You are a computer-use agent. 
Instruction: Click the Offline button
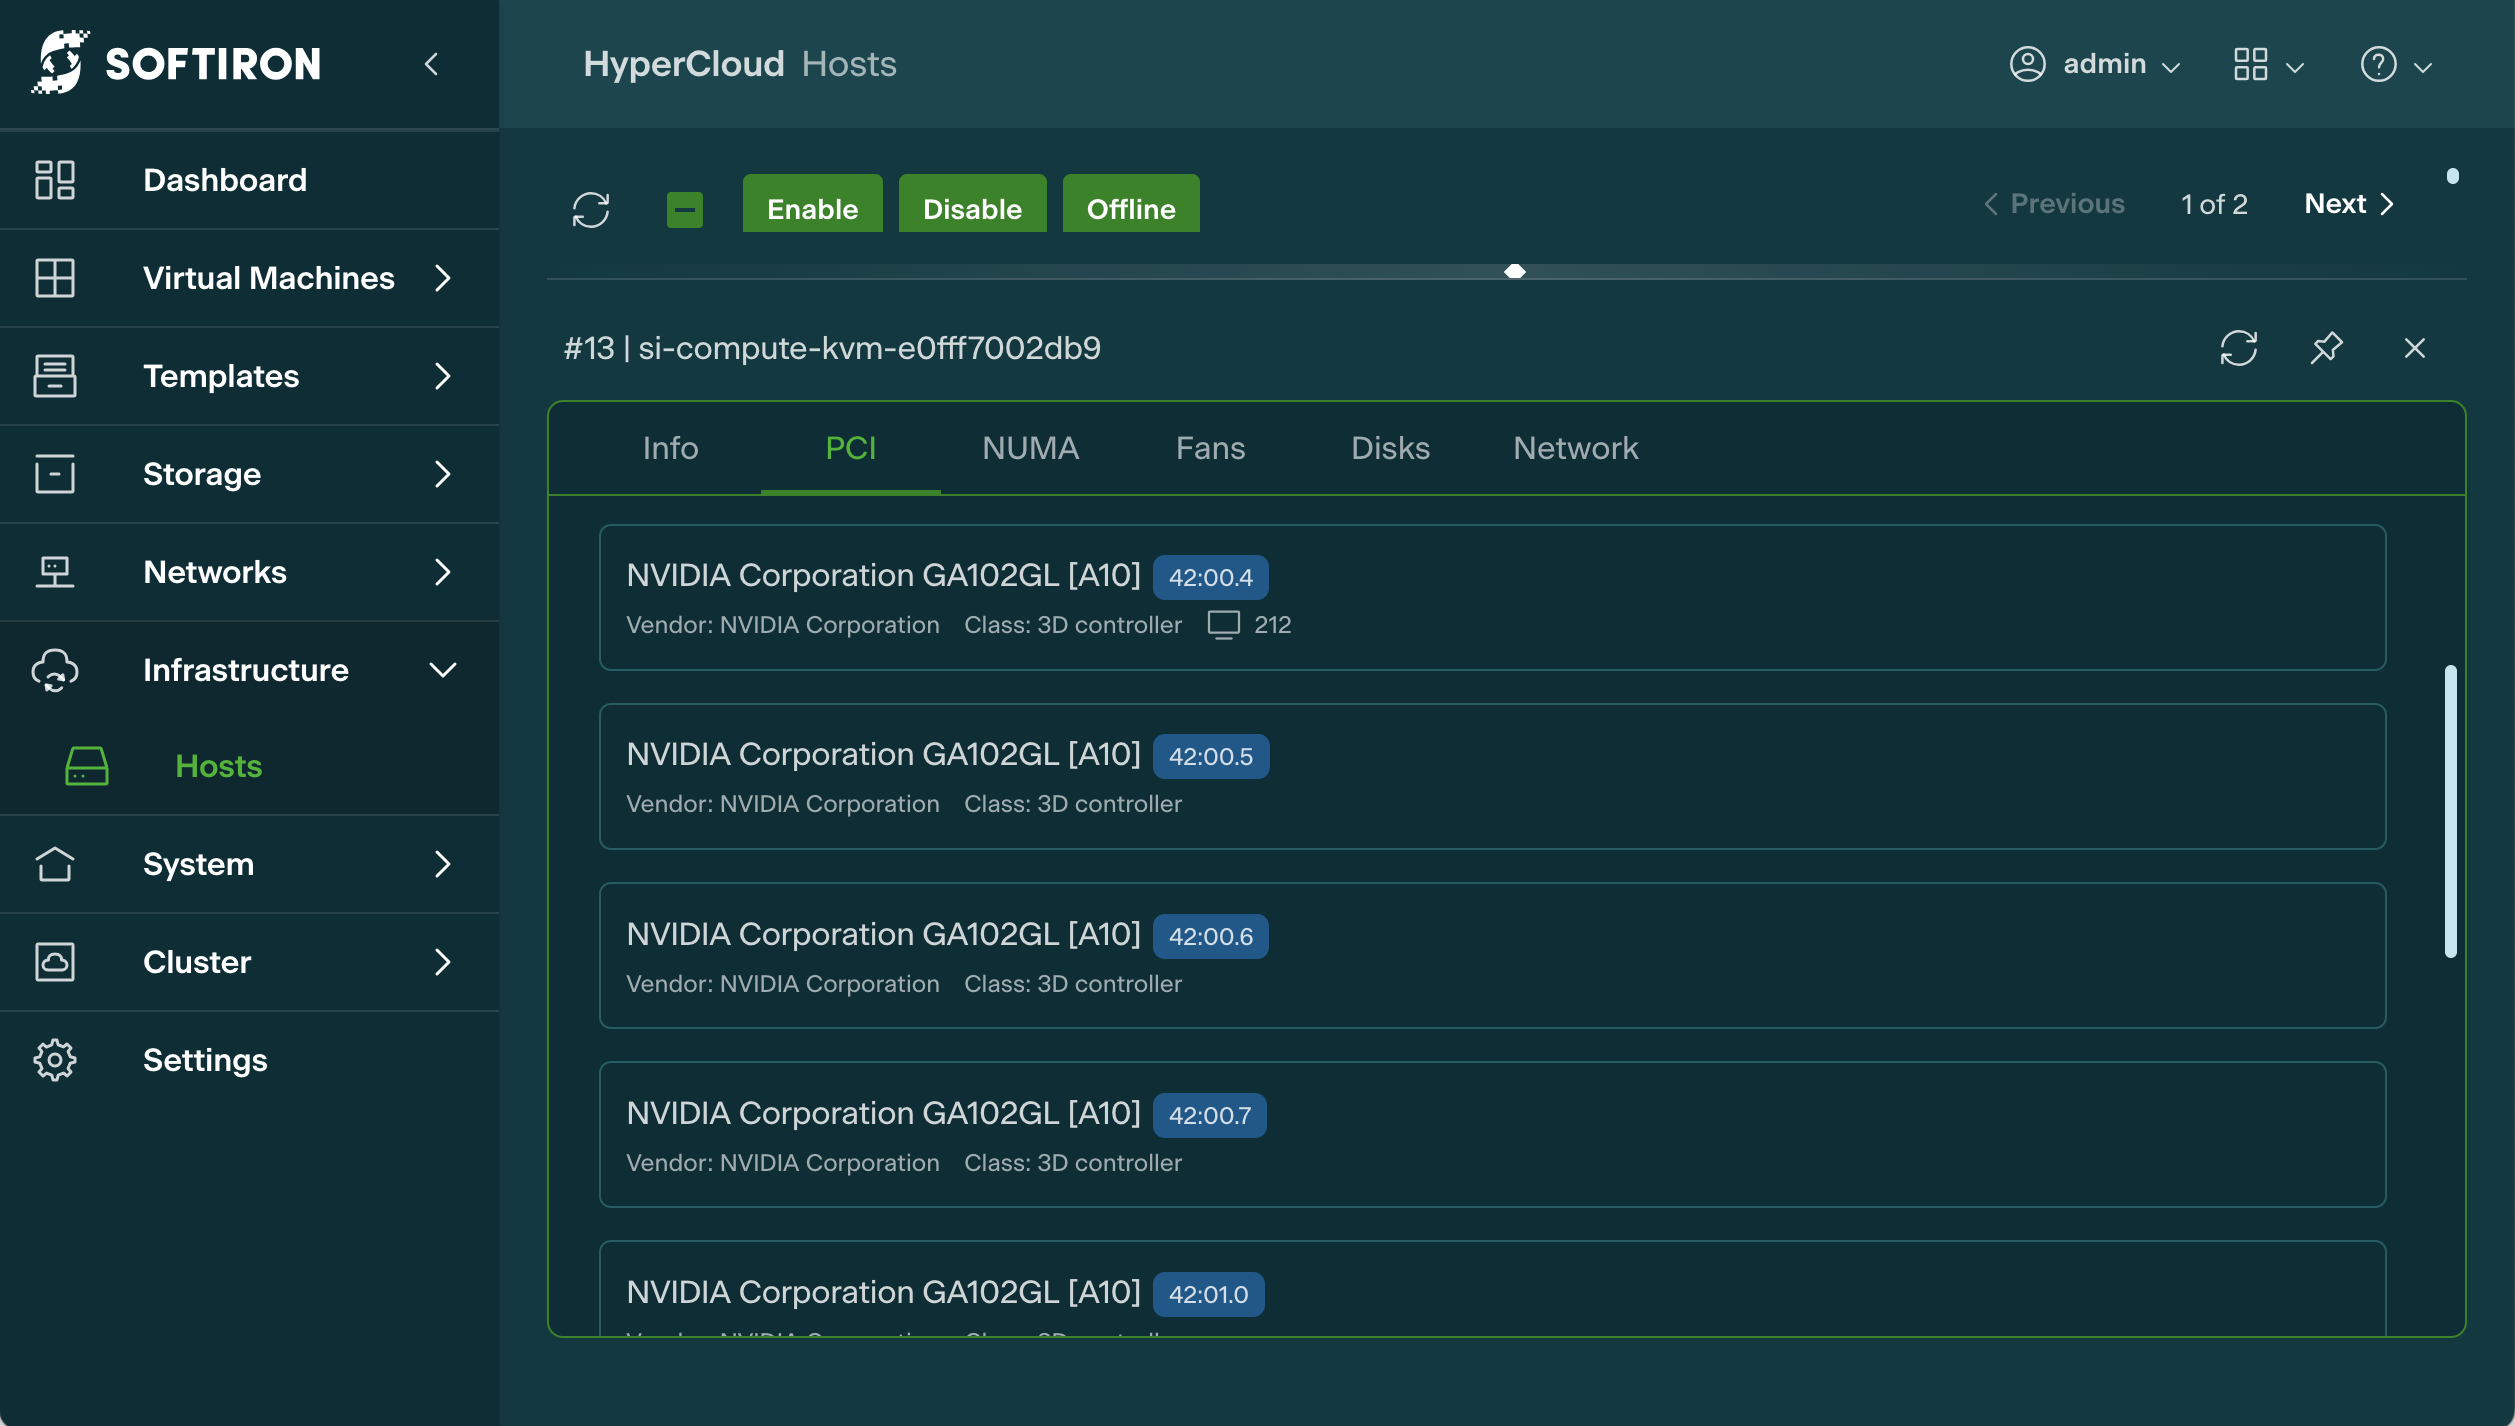(1130, 208)
